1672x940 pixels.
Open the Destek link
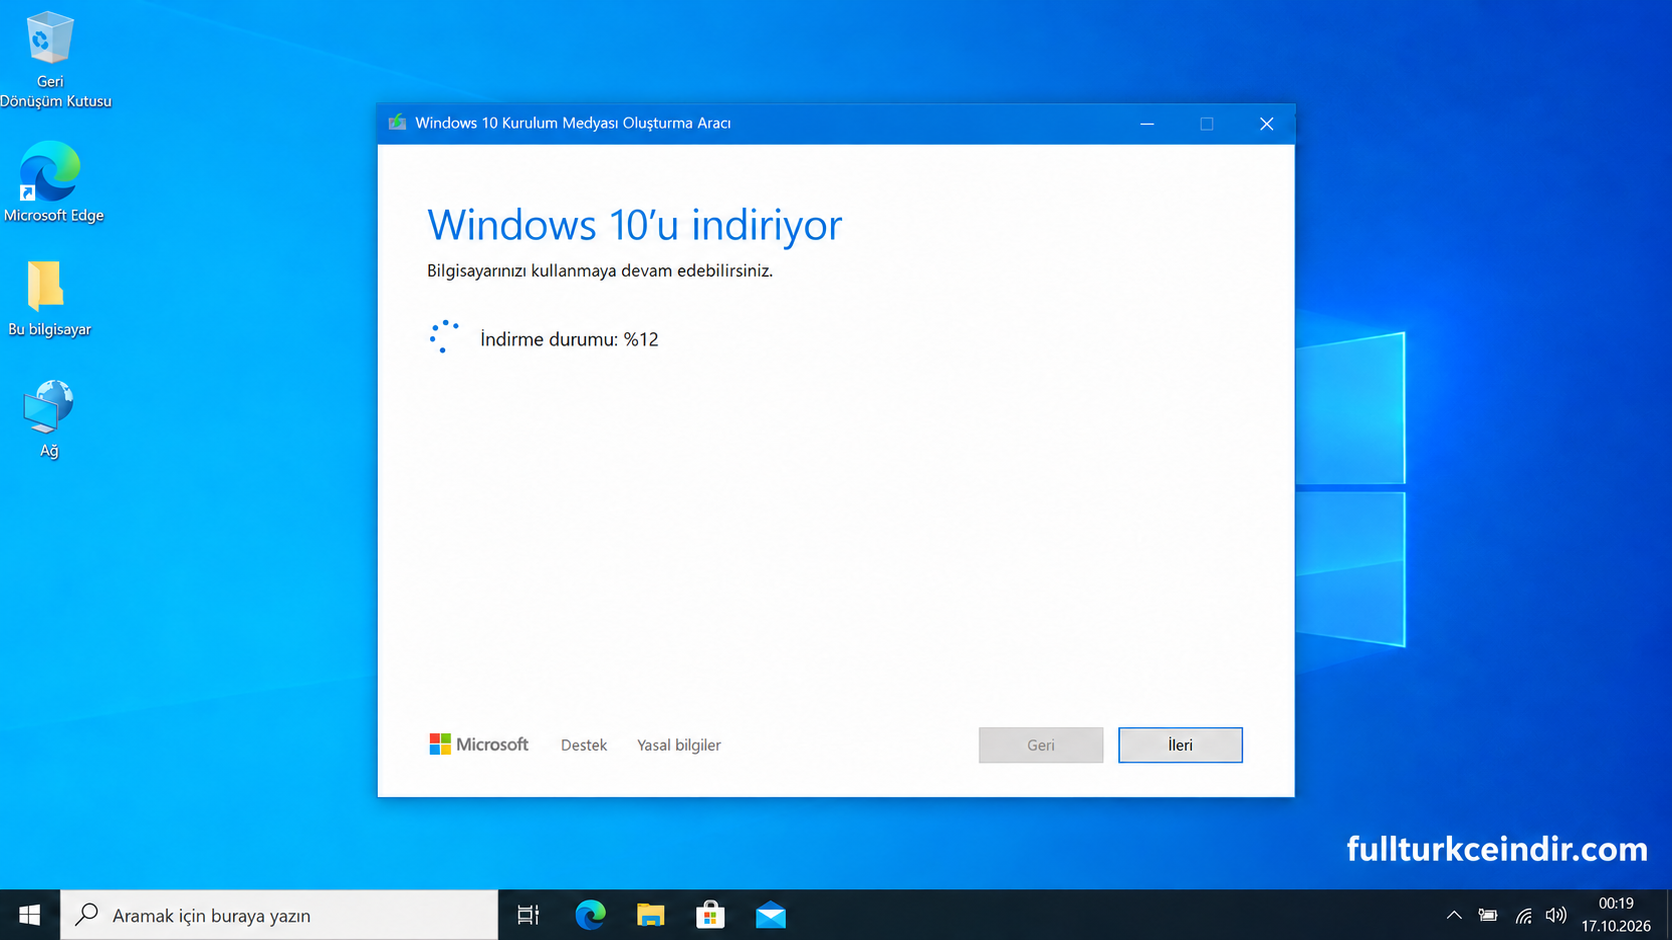(584, 745)
